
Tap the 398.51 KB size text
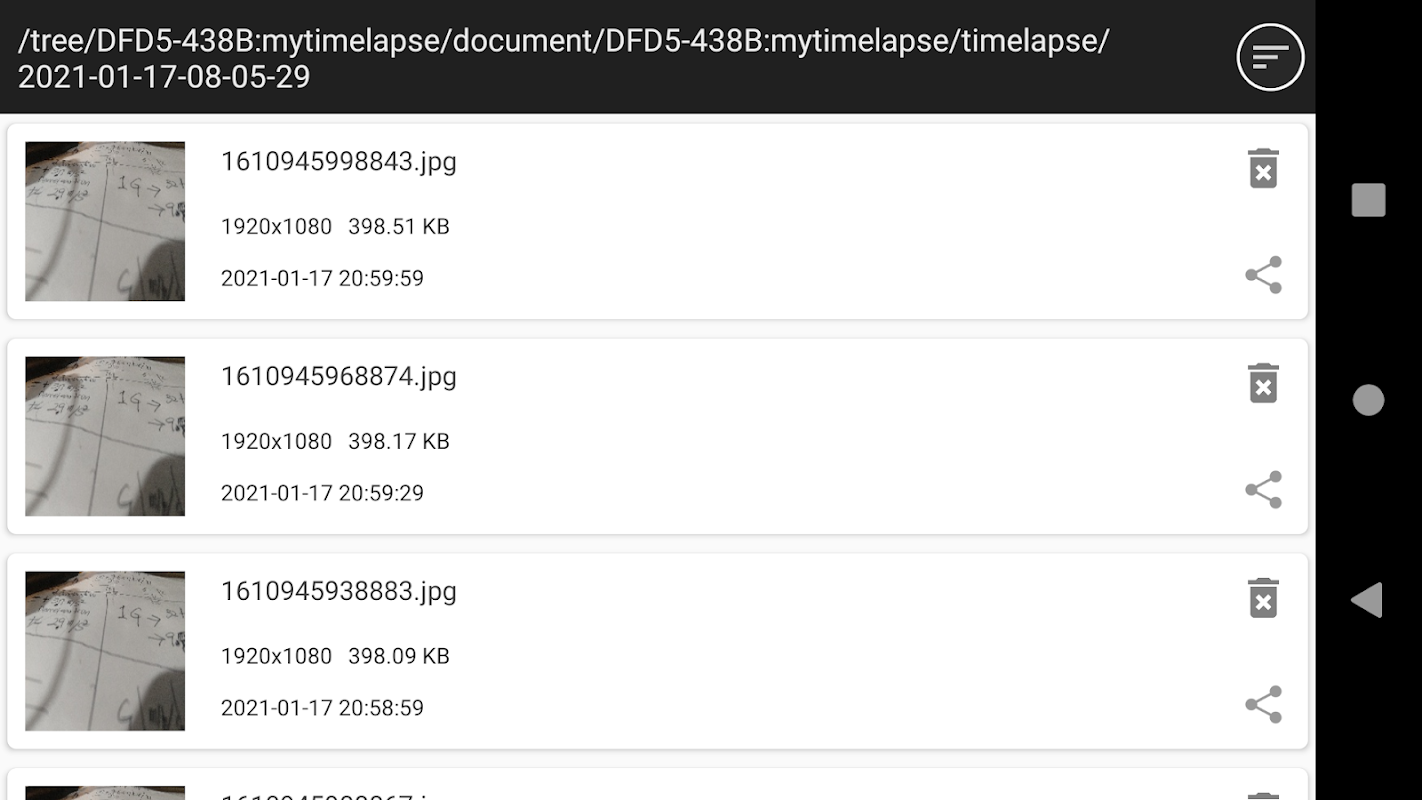pyautogui.click(x=398, y=227)
